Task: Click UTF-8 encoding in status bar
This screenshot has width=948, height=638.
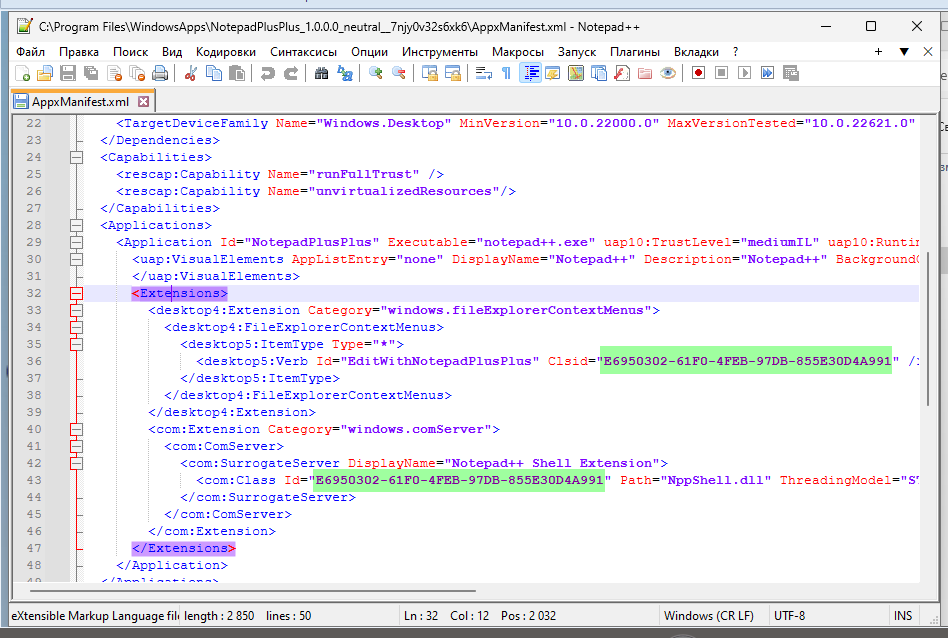Action: point(790,616)
